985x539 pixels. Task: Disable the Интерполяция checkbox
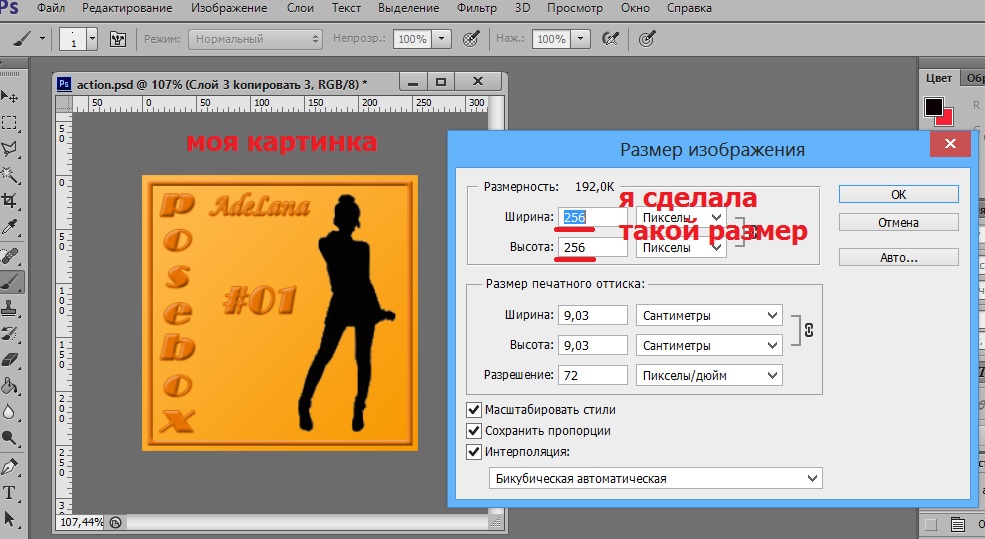tap(474, 452)
